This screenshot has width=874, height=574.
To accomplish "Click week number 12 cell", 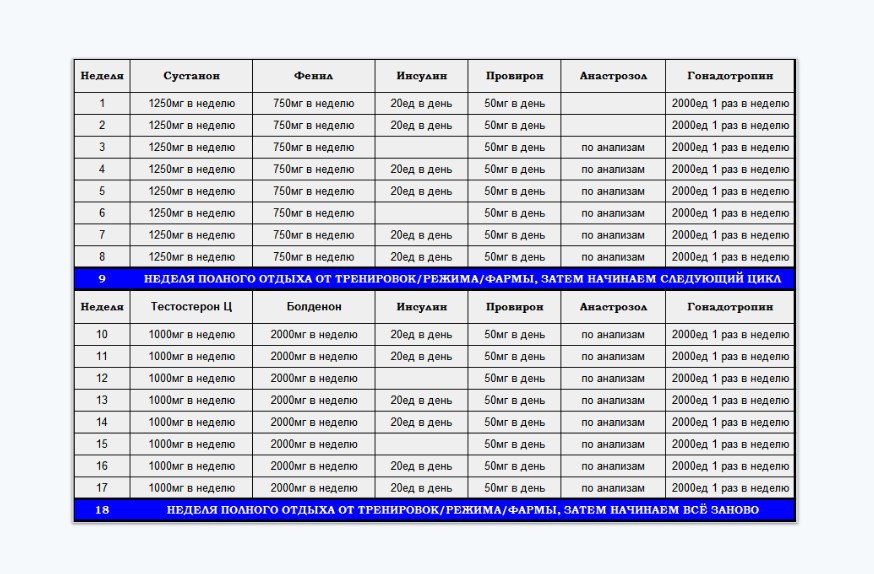I will tap(102, 378).
